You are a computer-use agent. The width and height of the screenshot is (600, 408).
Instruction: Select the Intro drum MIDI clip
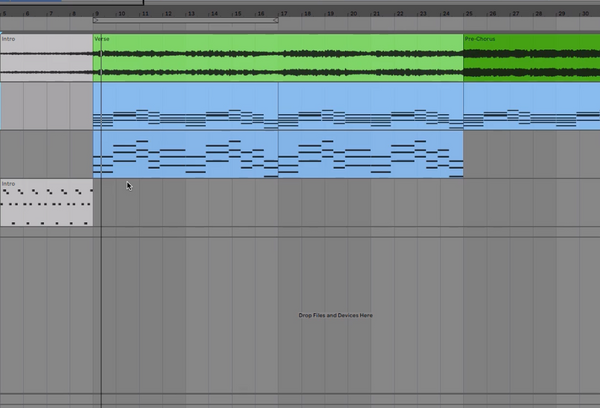[x=47, y=203]
